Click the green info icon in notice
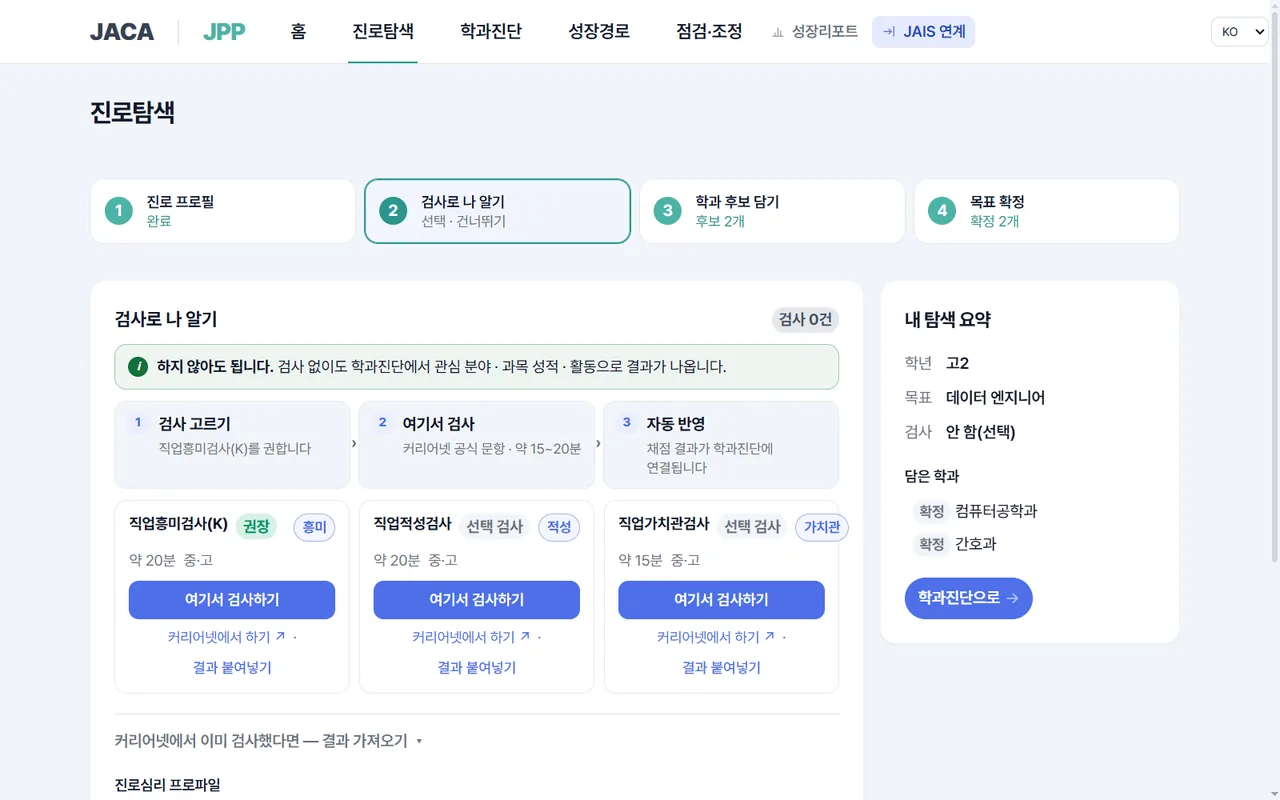The height and width of the screenshot is (800, 1280). click(x=138, y=367)
